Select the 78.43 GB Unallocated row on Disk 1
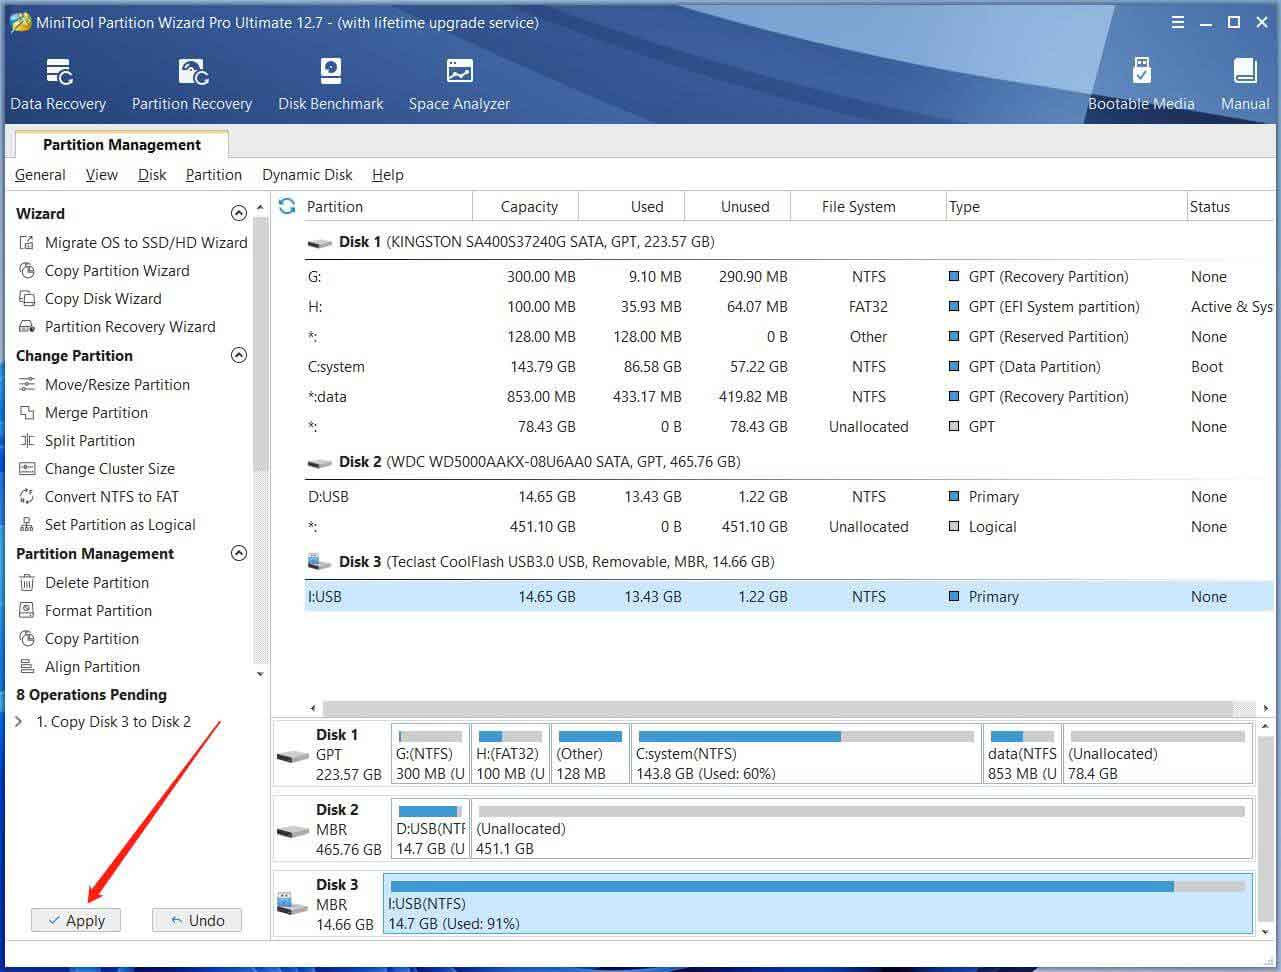The height and width of the screenshot is (972, 1281). click(x=789, y=427)
